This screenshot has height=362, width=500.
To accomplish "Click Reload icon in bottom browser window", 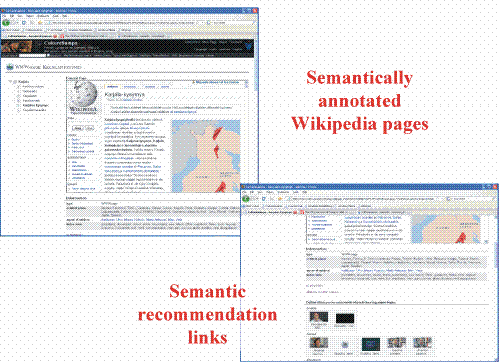I will (x=264, y=199).
